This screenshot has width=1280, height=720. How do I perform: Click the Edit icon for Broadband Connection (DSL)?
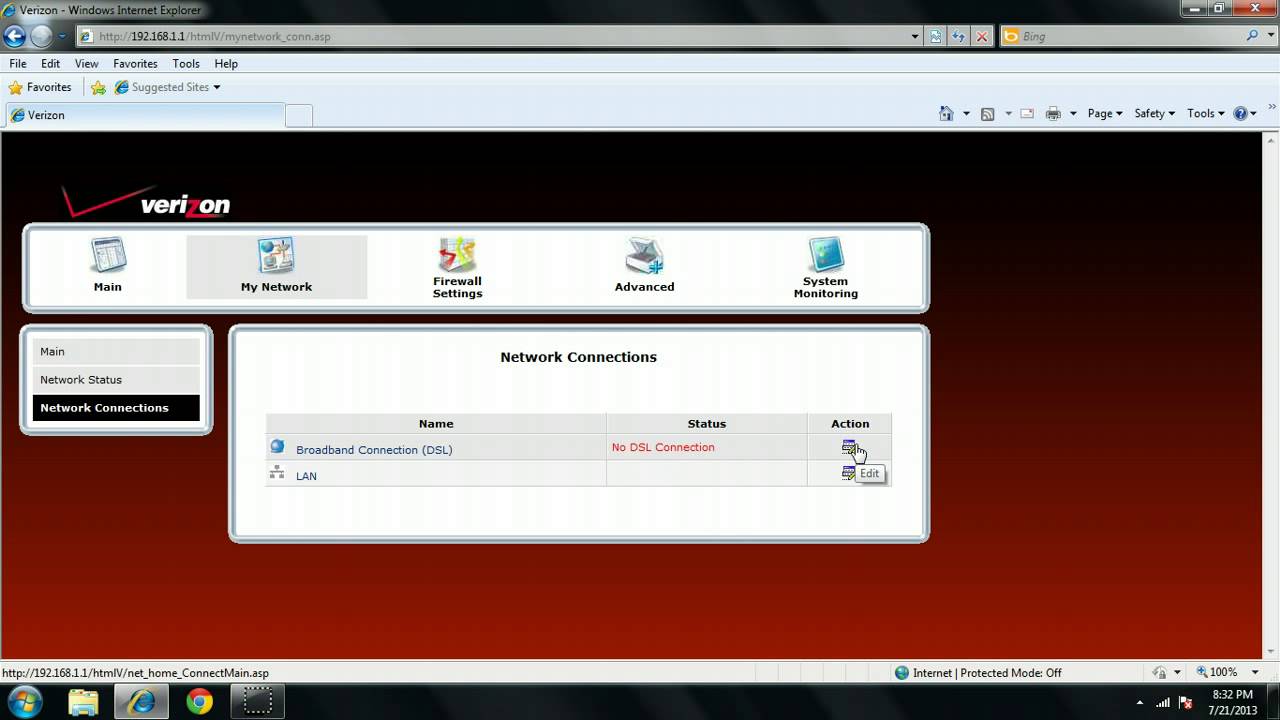pyautogui.click(x=849, y=447)
